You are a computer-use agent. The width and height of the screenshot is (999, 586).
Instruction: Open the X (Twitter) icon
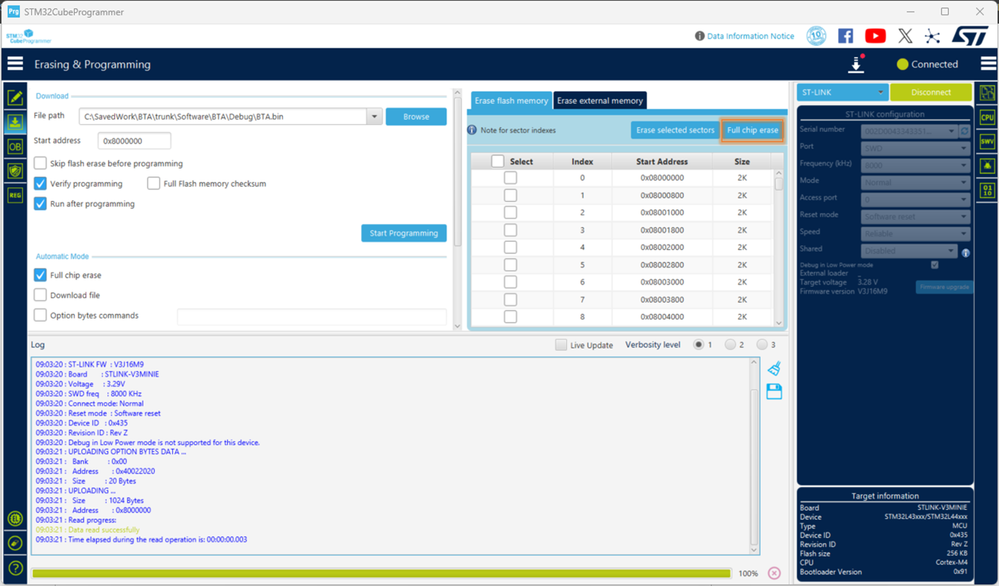click(x=905, y=36)
